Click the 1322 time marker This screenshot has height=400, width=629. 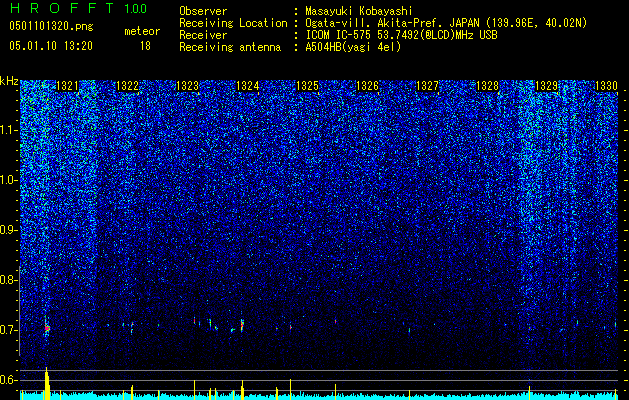(x=127, y=86)
